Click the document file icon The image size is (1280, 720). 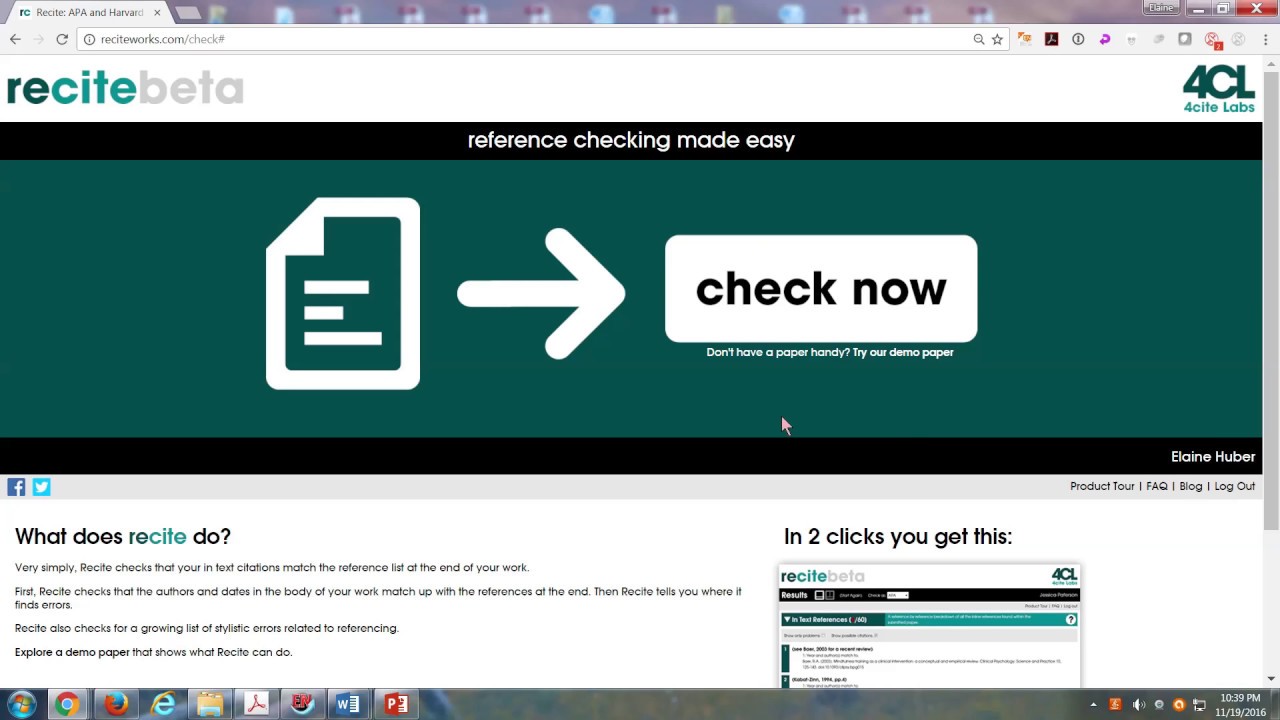pos(343,293)
